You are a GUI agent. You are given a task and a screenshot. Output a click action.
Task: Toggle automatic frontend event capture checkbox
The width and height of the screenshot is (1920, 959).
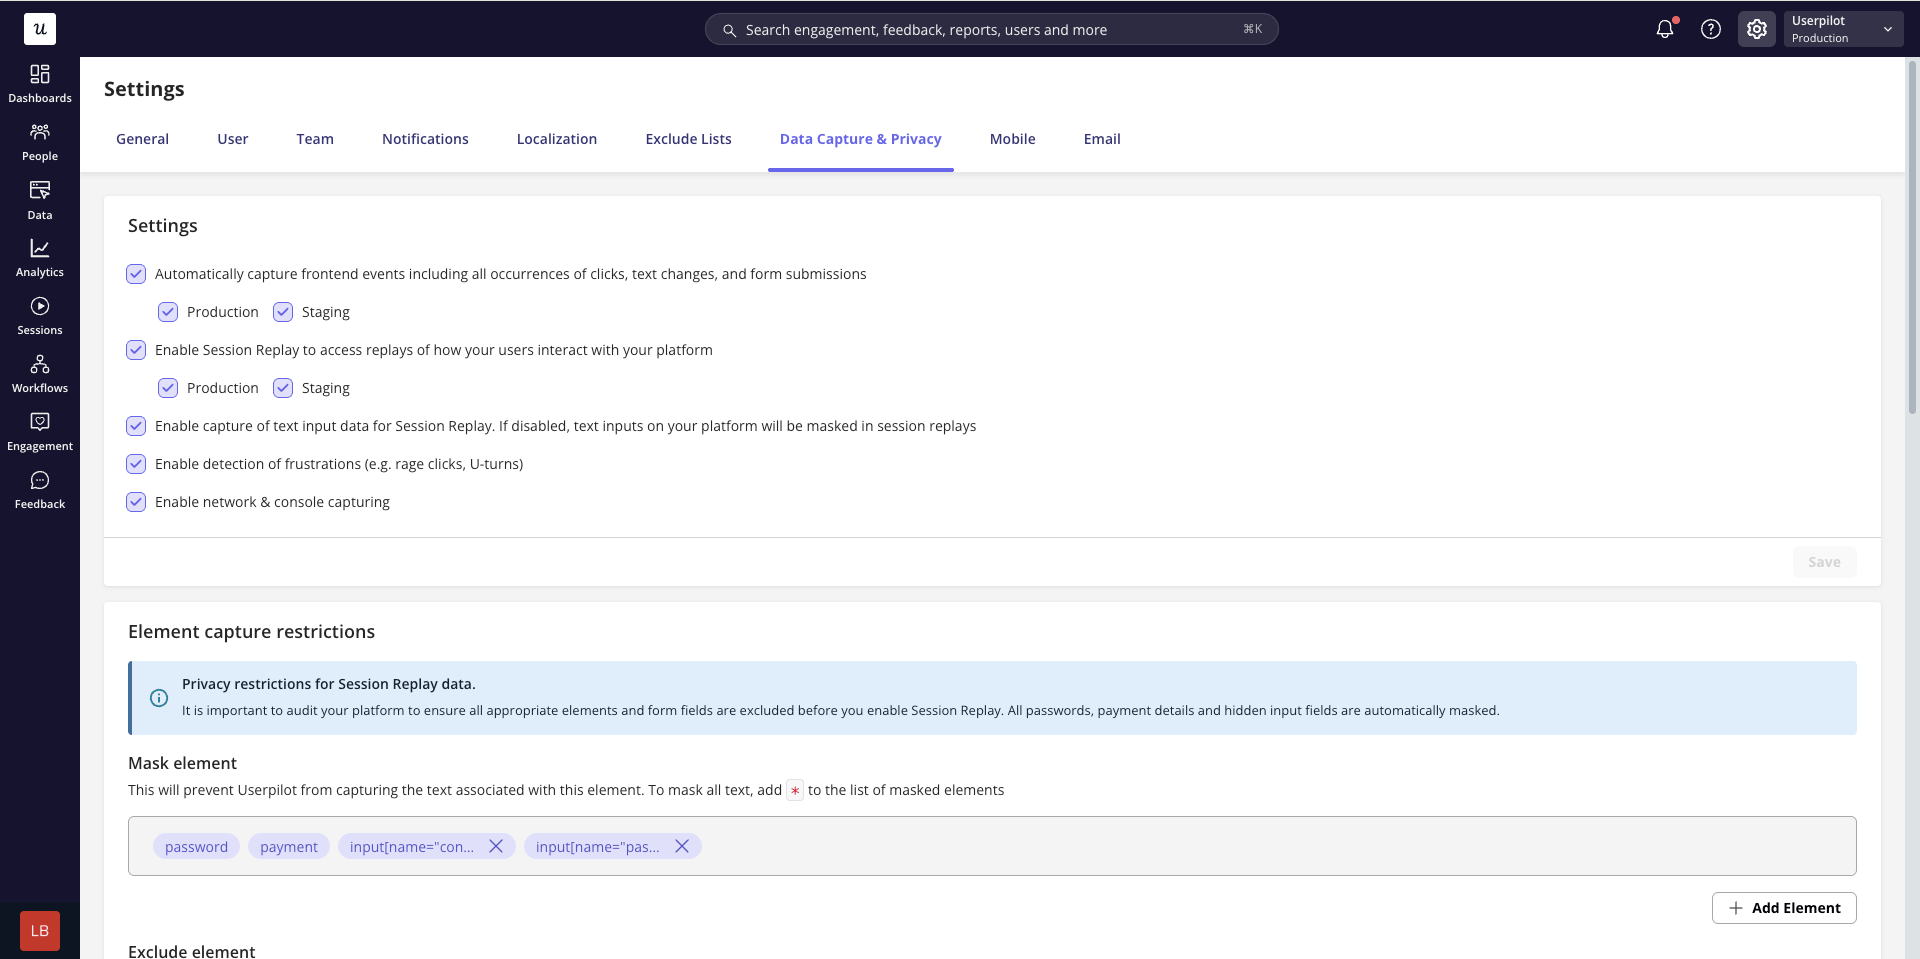click(136, 274)
